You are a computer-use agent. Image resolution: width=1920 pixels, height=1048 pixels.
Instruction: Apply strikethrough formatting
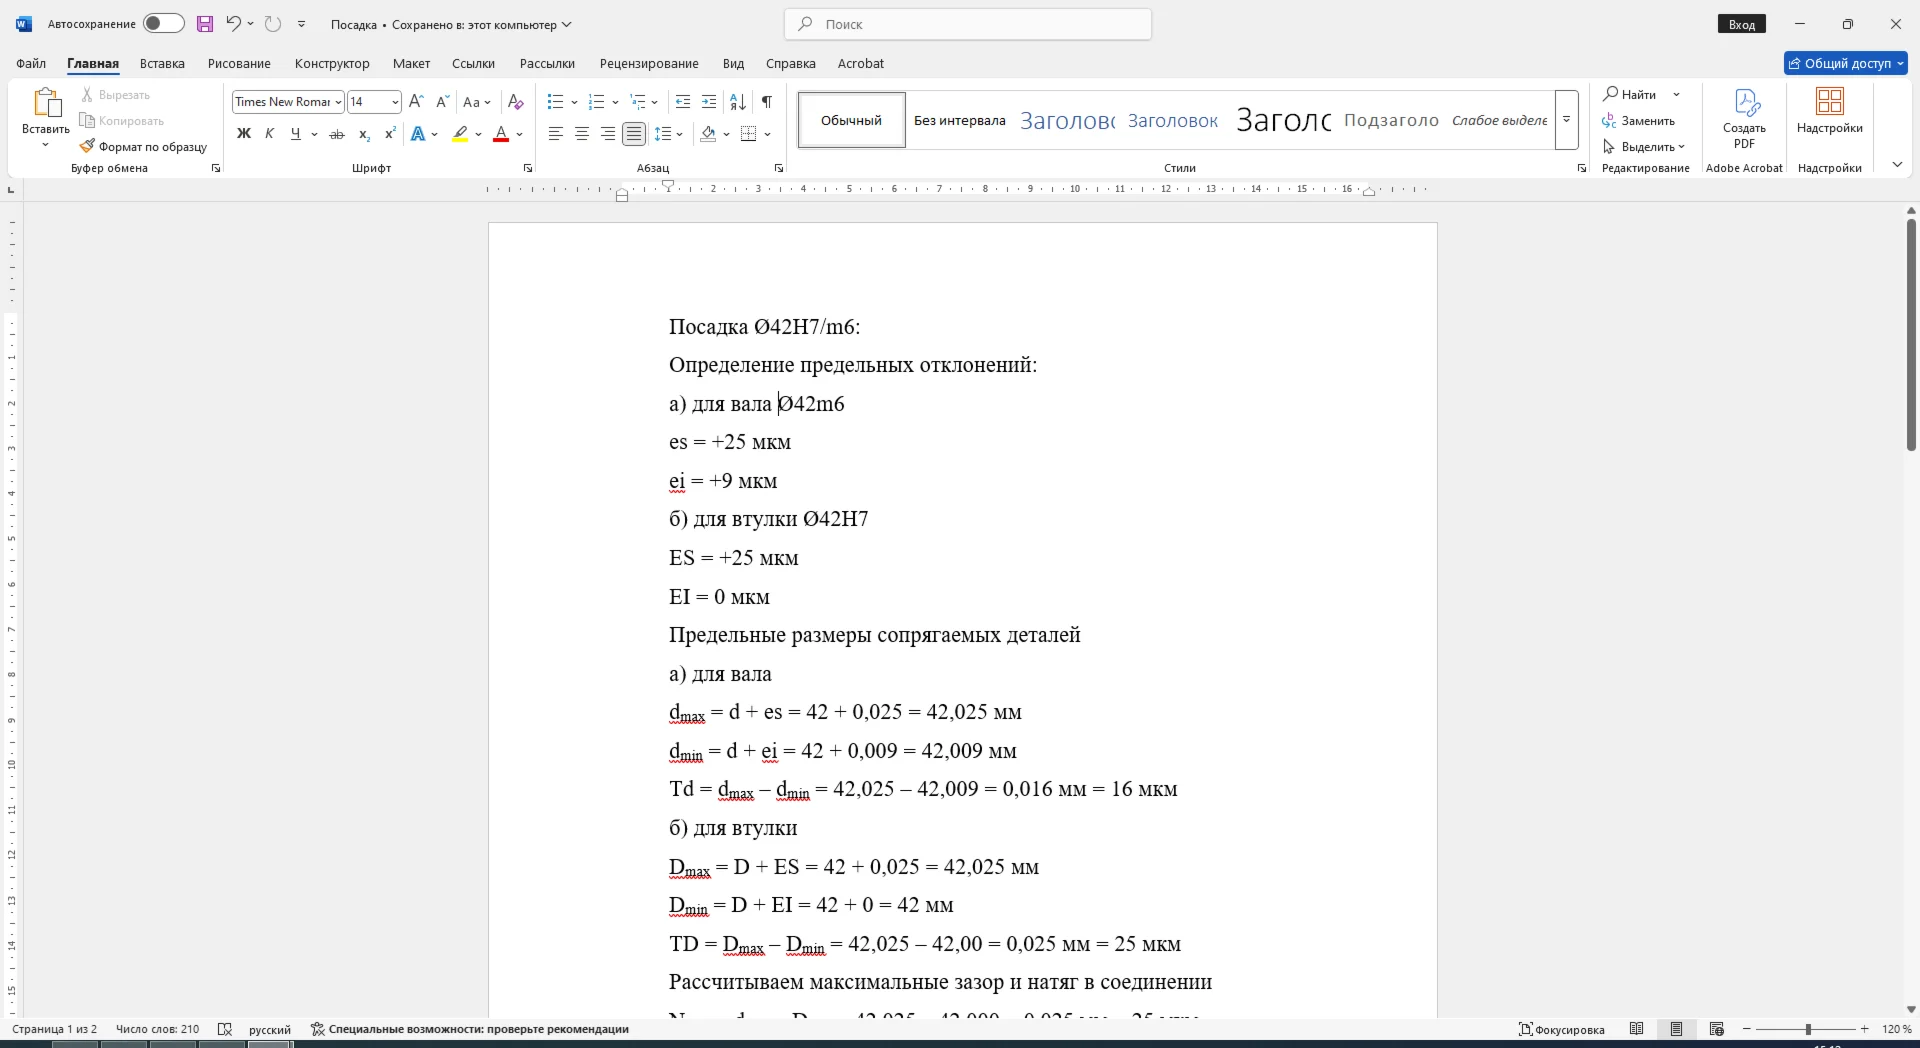[x=337, y=134]
